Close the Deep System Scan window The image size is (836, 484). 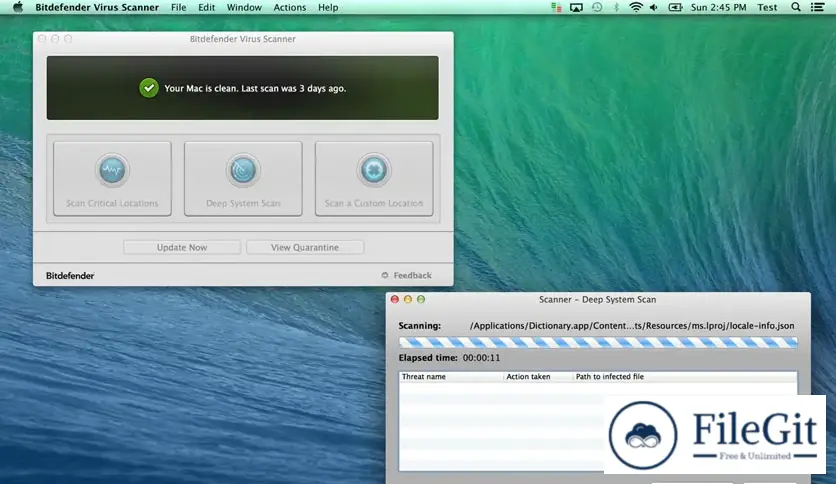coord(395,300)
